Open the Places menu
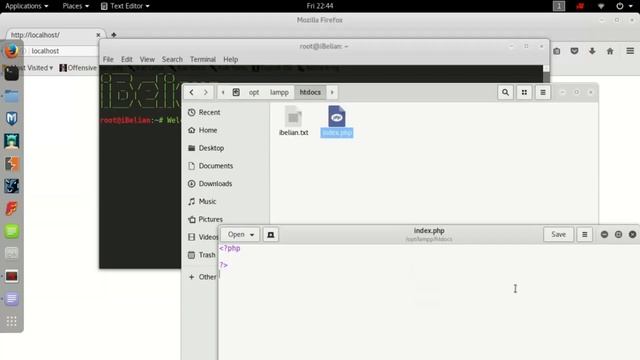640x360 pixels. click(x=76, y=6)
